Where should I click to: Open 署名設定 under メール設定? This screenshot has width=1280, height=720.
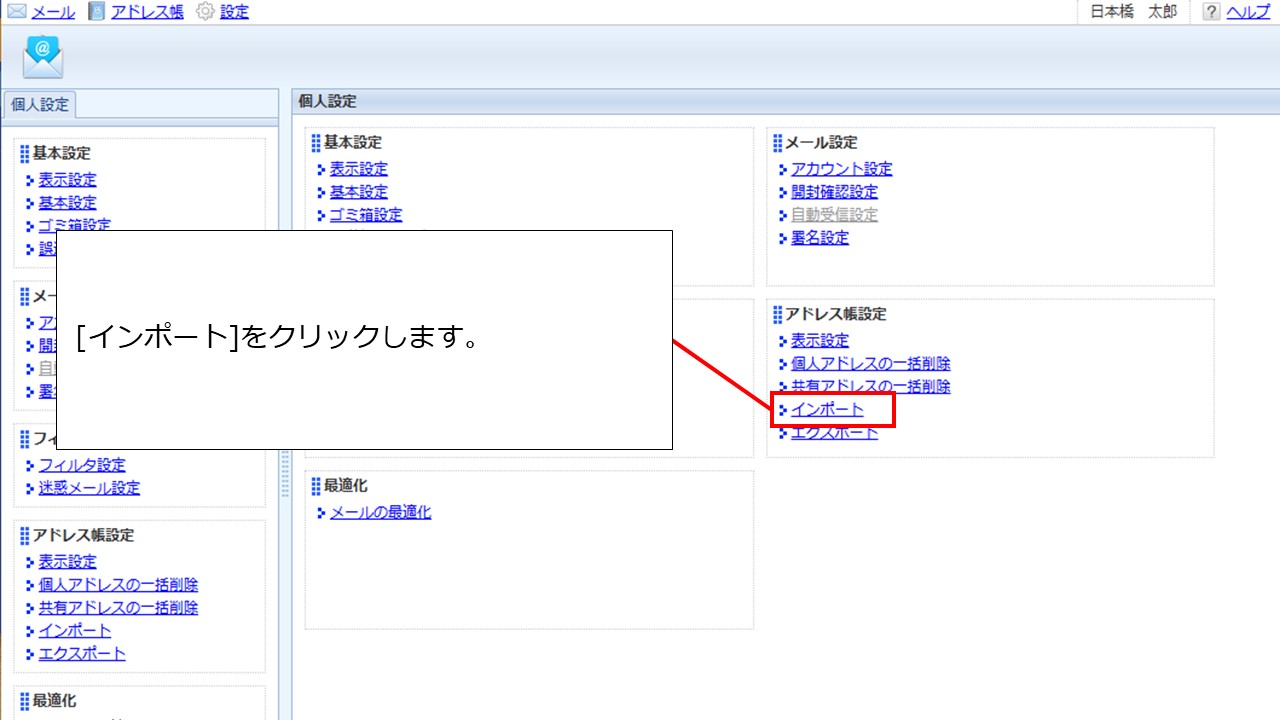click(x=819, y=238)
